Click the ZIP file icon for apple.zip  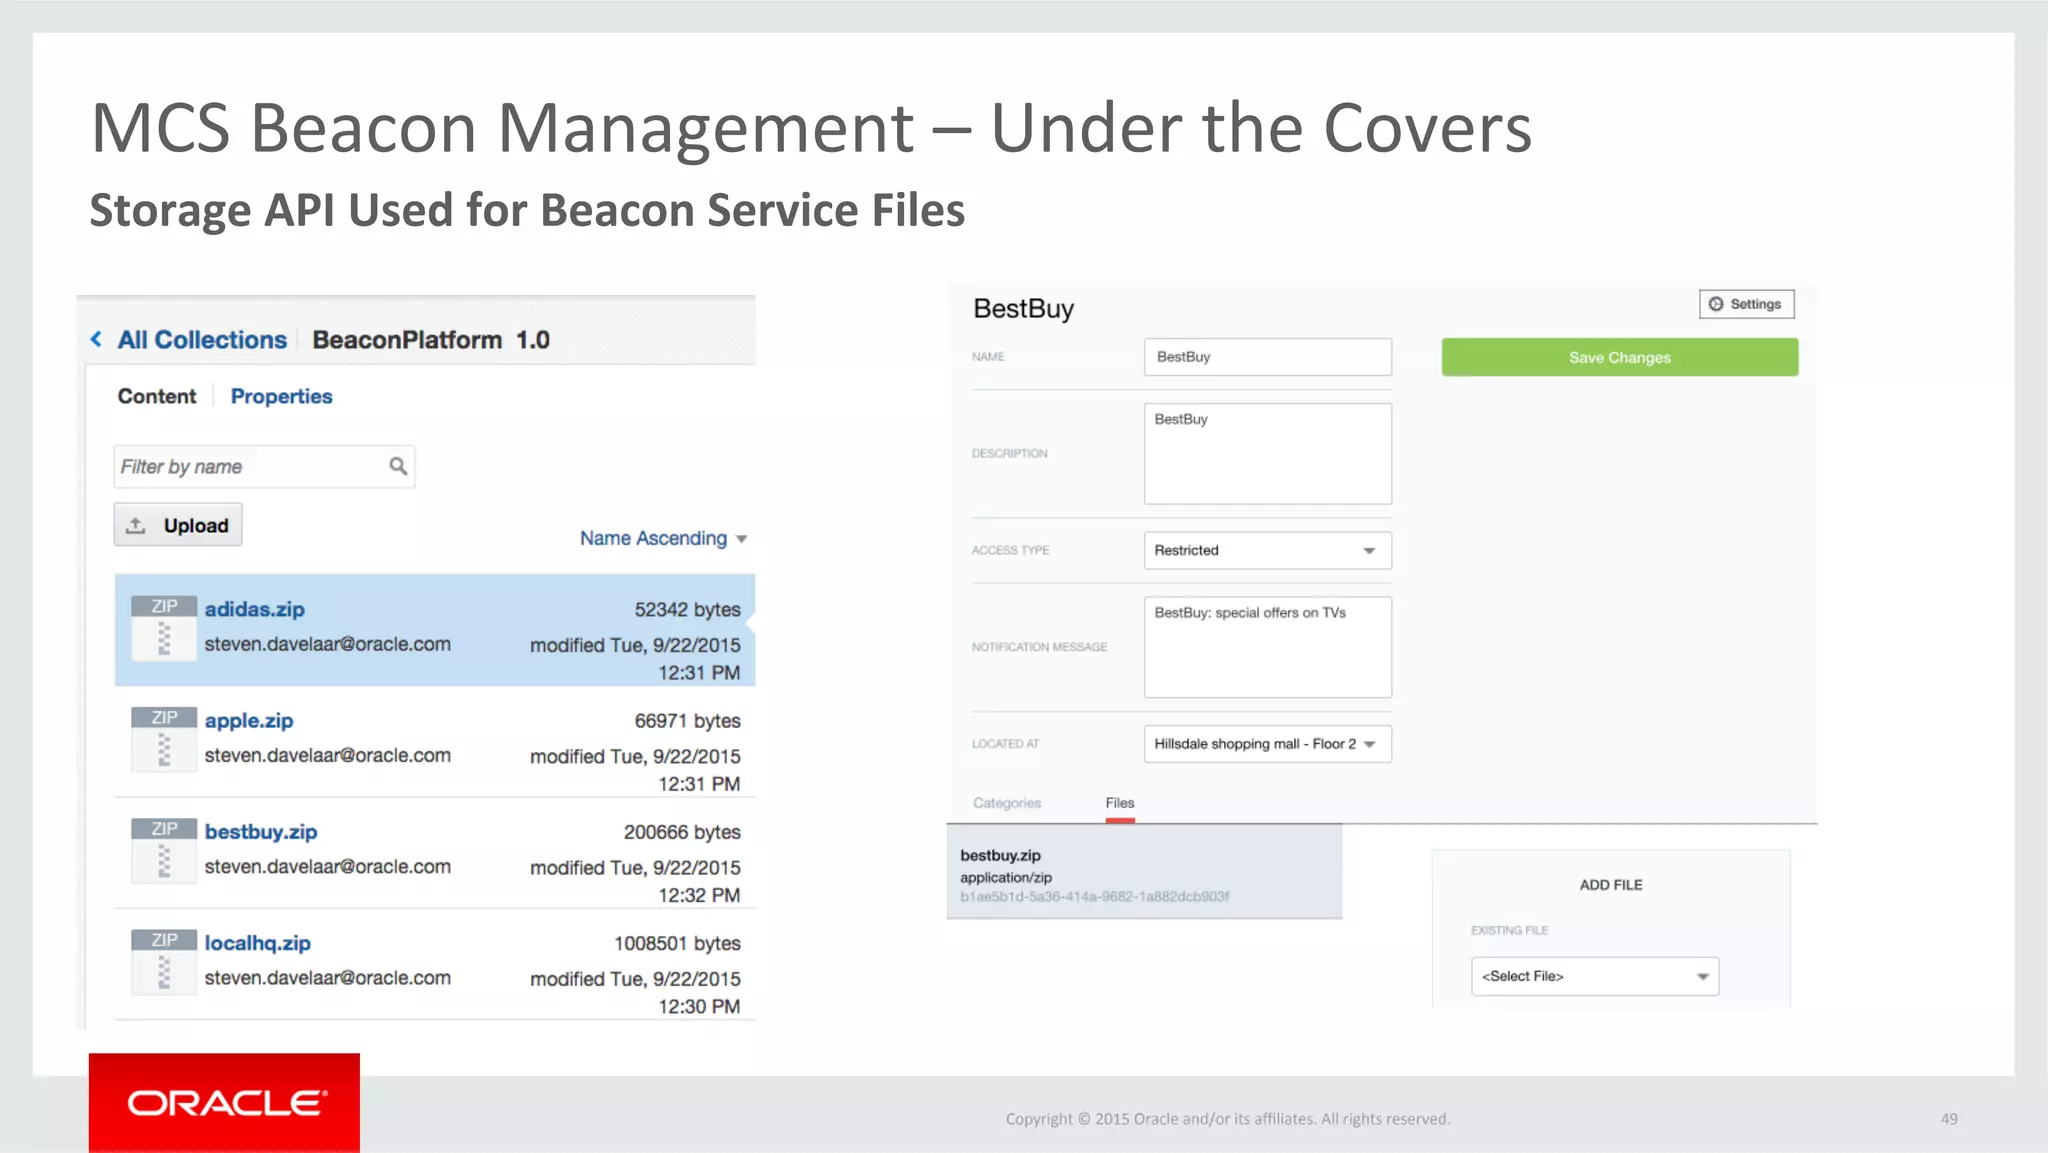(164, 739)
